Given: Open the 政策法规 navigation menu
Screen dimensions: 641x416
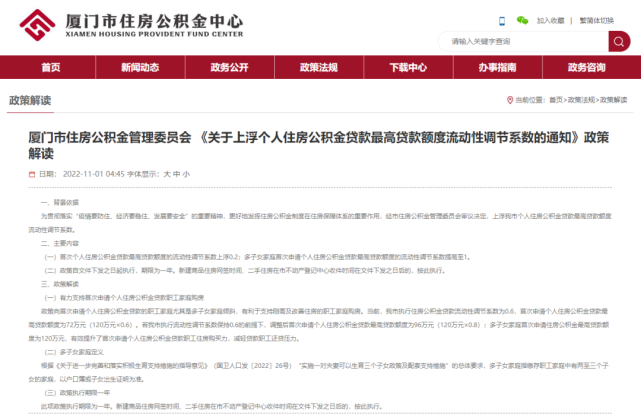Looking at the screenshot, I should click(x=319, y=67).
